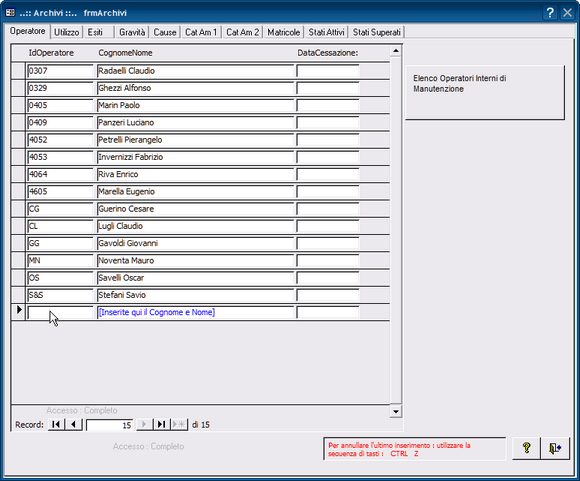Click the name field Gavoldi Giovanni

pos(195,243)
